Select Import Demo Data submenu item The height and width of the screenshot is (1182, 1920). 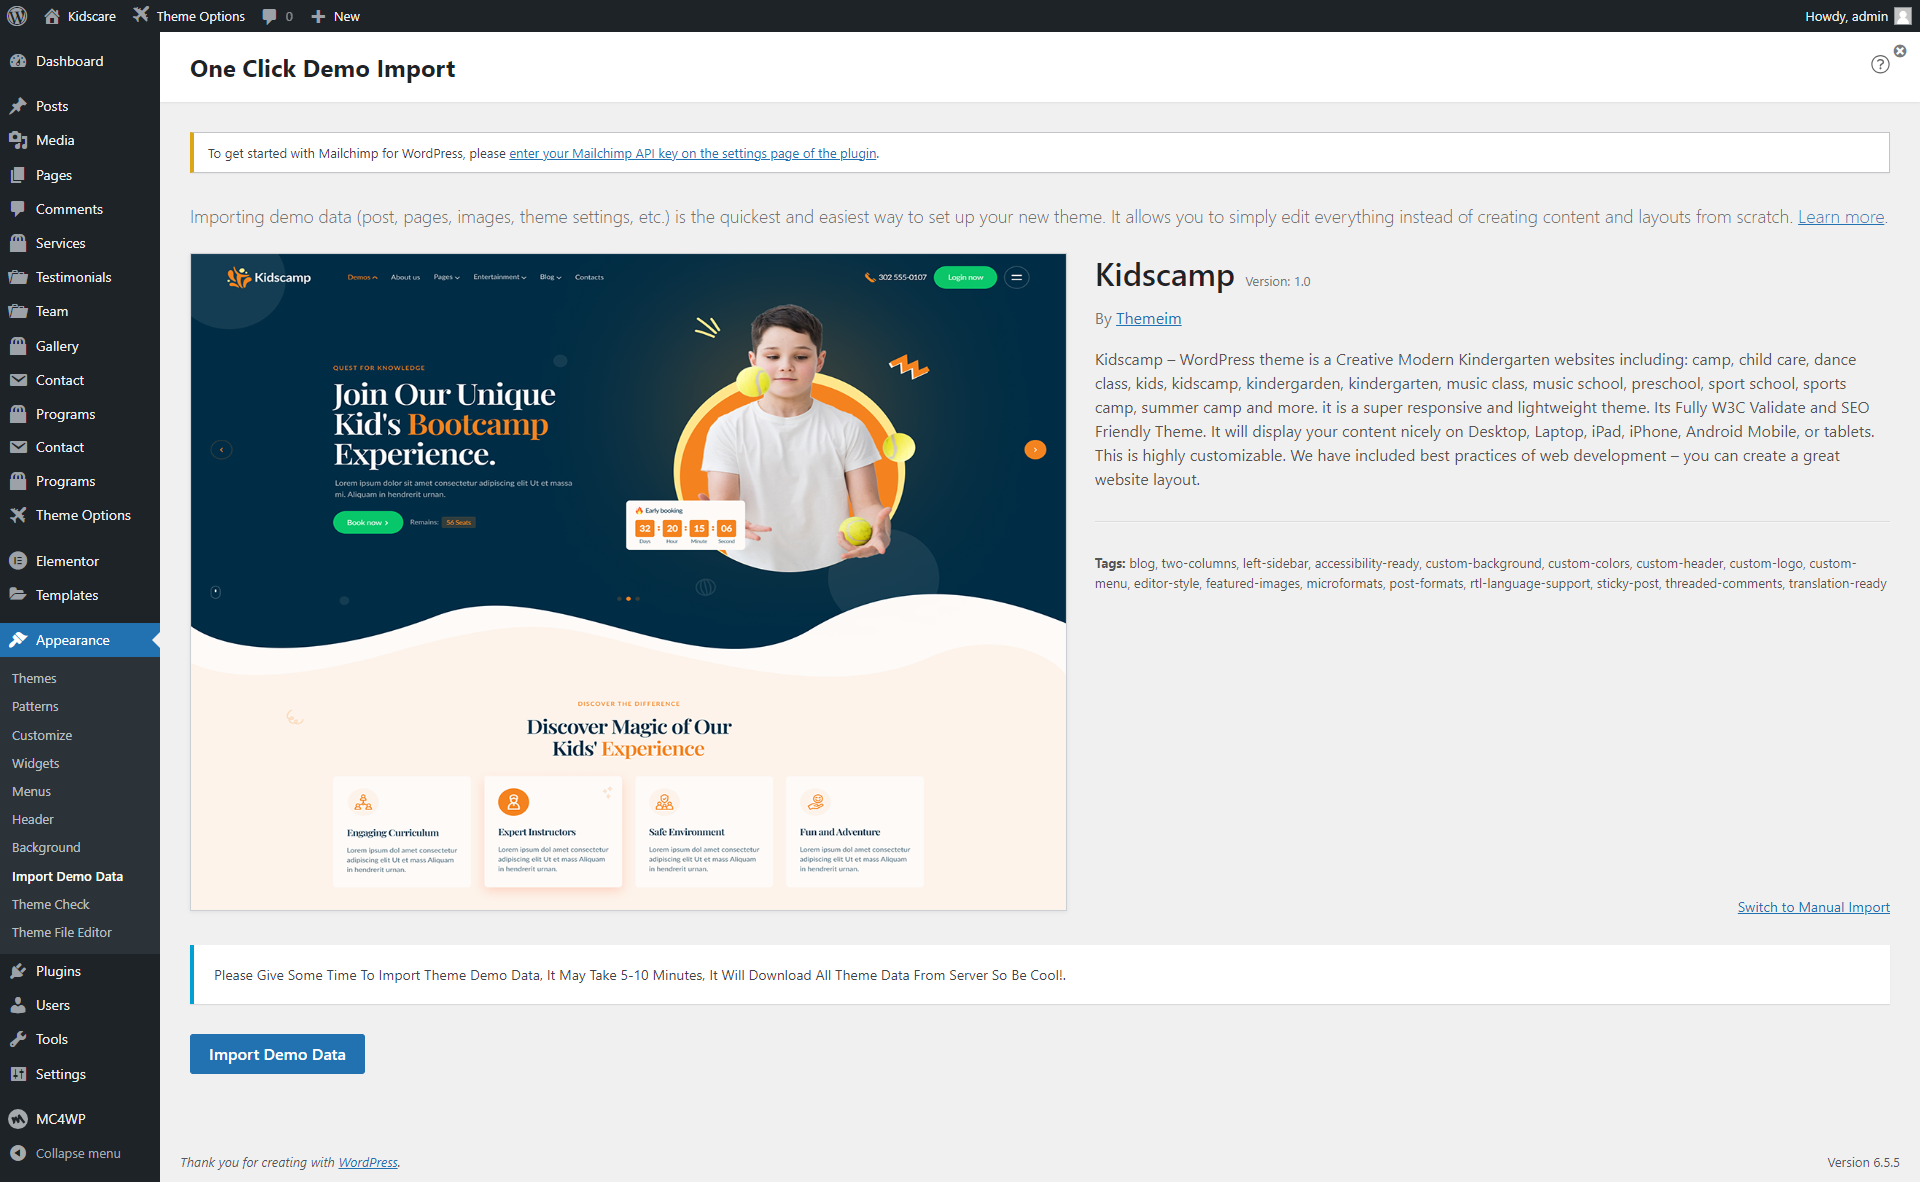[67, 876]
